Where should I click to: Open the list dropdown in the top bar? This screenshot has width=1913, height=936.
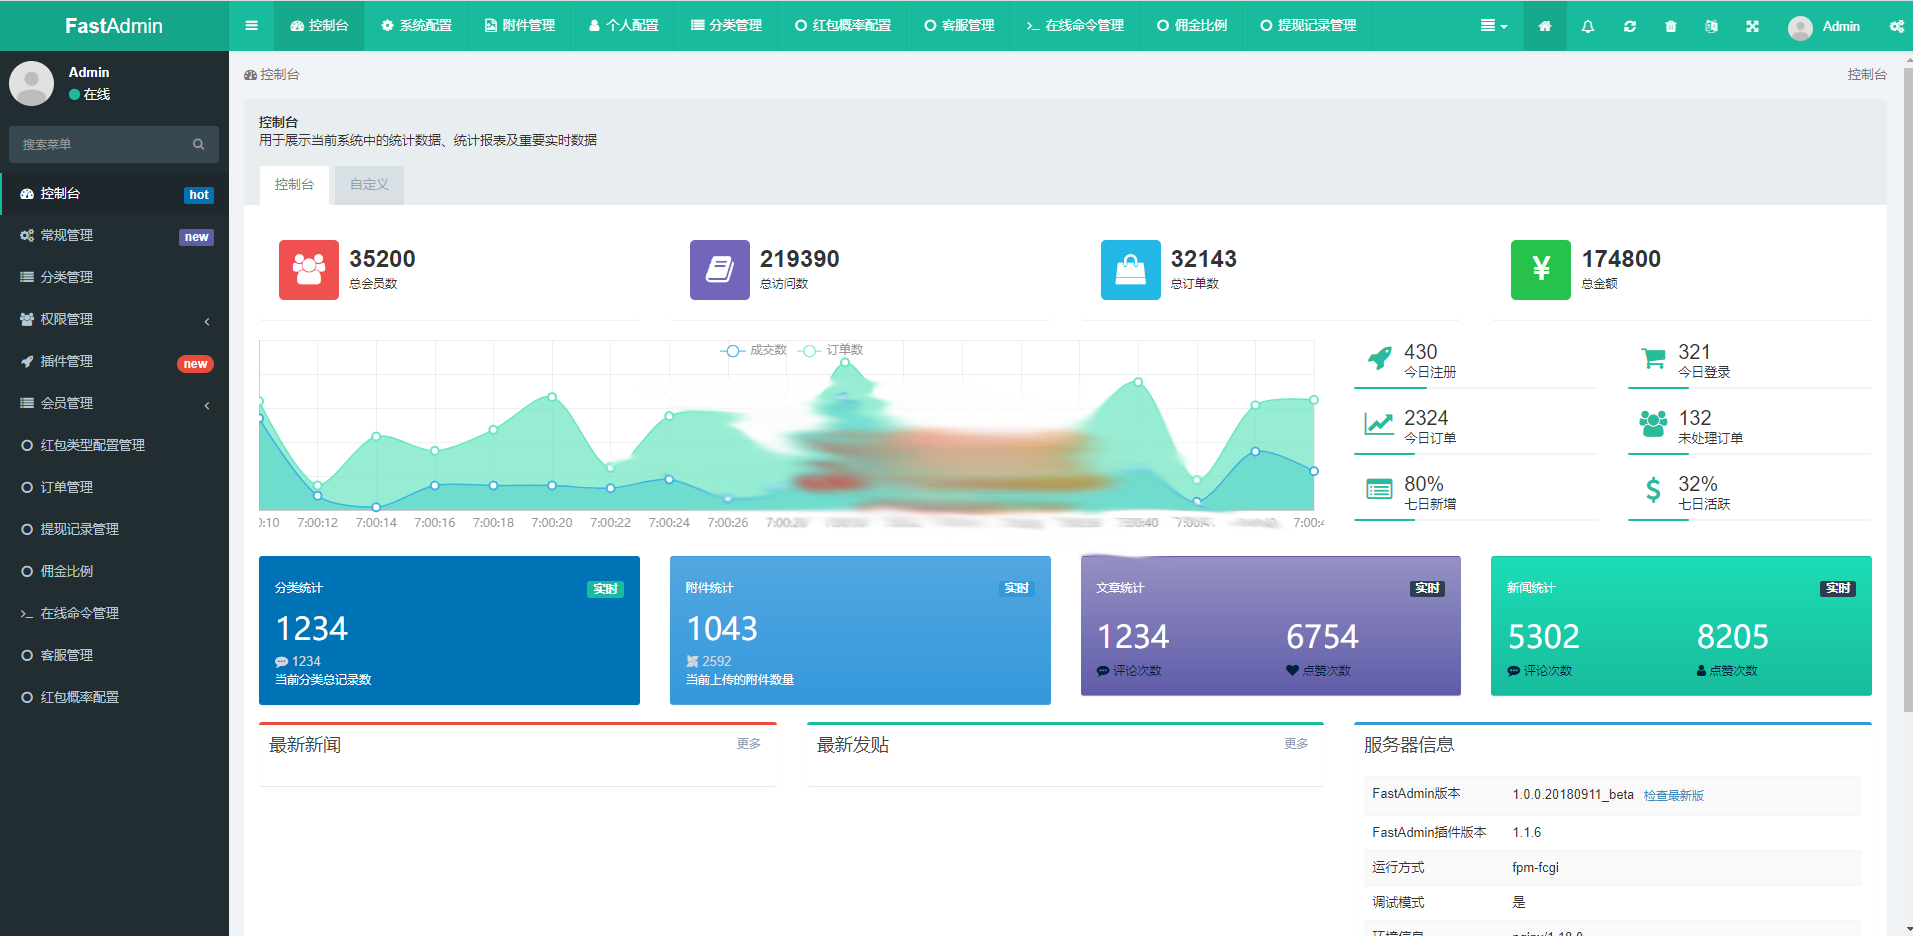click(x=1493, y=26)
